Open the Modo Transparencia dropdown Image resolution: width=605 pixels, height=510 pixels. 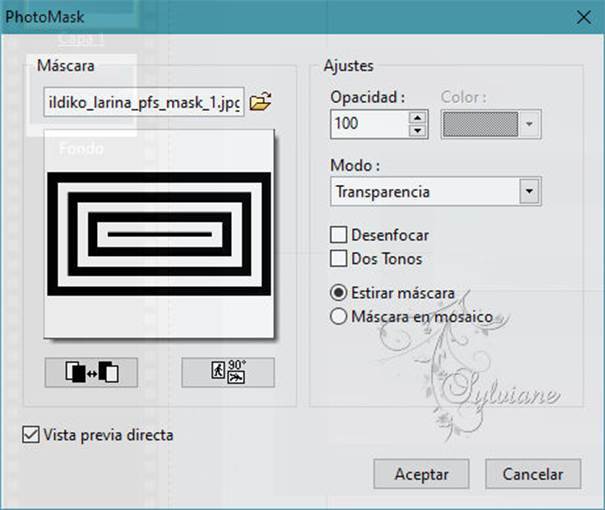coord(436,191)
